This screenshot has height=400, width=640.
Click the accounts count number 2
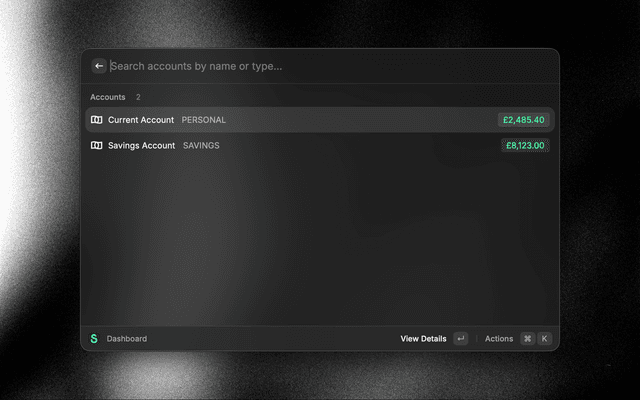pyautogui.click(x=138, y=97)
